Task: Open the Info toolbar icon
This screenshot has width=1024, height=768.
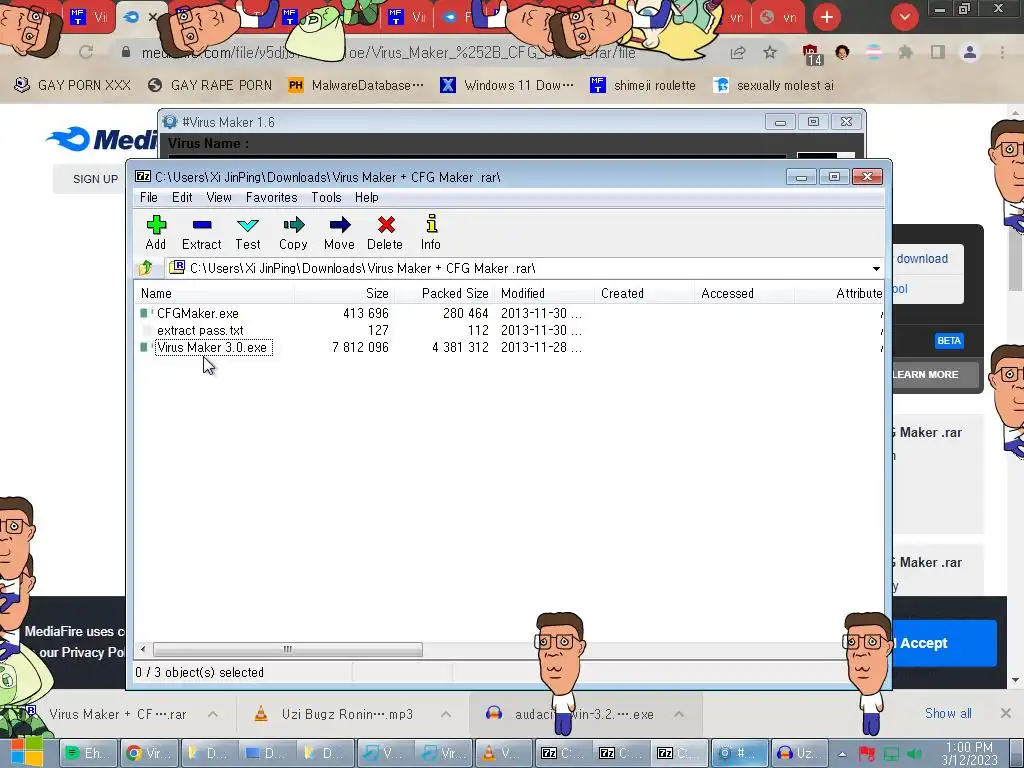Action: 431,232
